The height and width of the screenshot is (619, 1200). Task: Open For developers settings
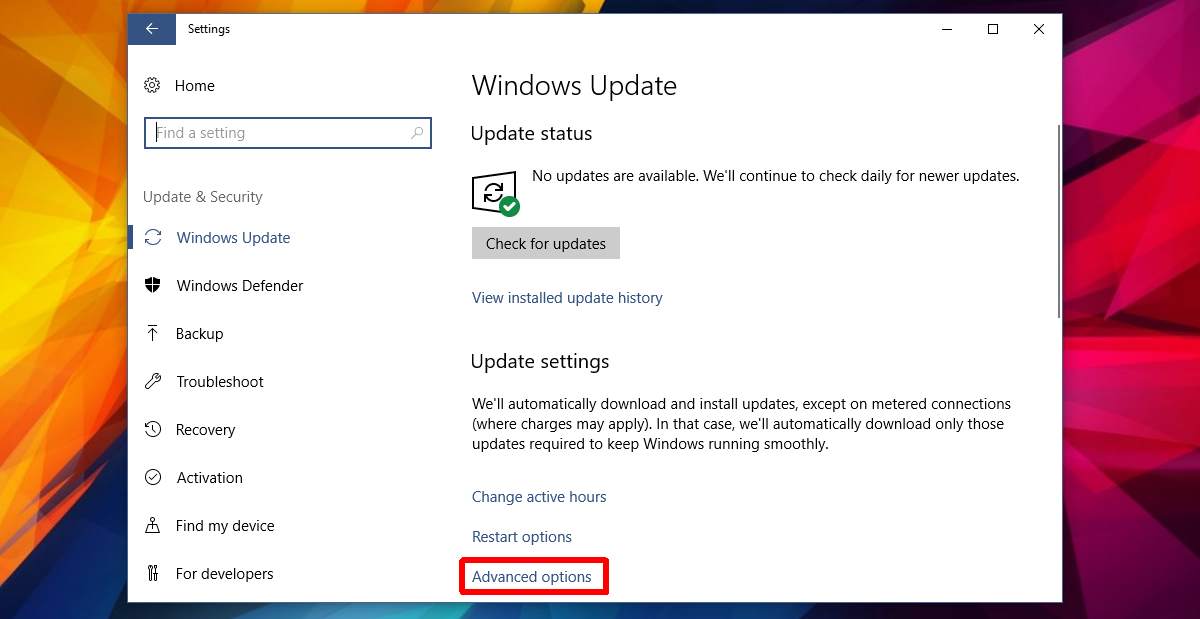(225, 574)
